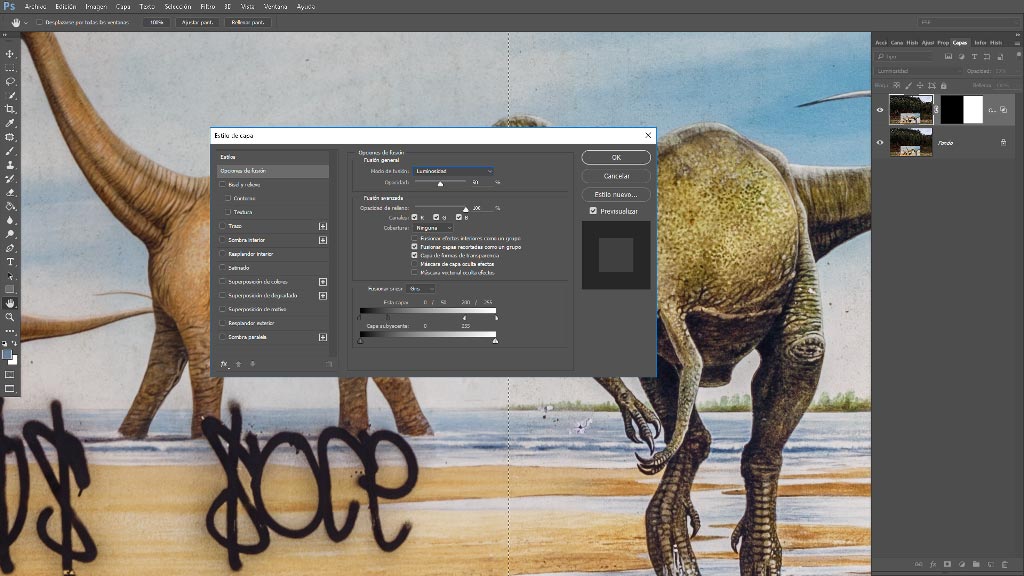Select the Hand tool in the toolbar
The image size is (1024, 576).
coord(10,303)
